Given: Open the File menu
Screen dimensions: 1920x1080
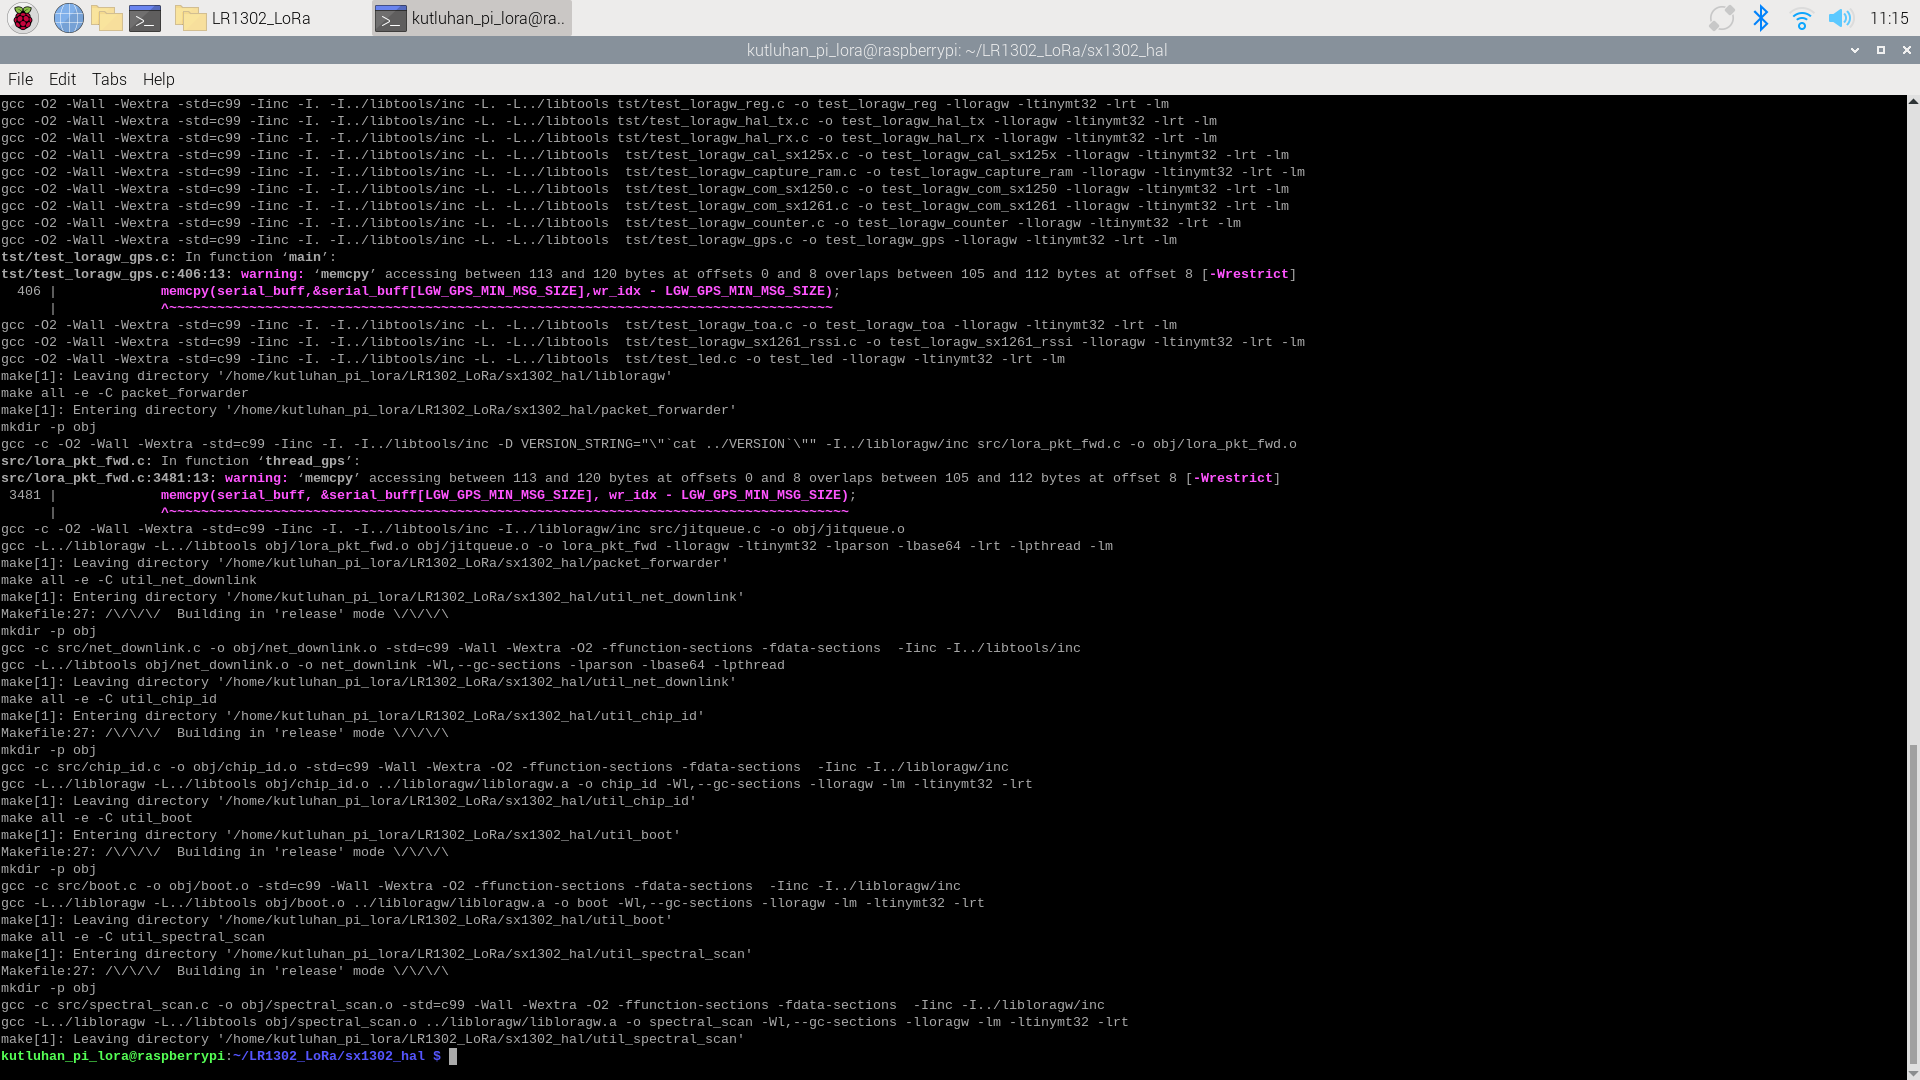Looking at the screenshot, I should tap(20, 79).
